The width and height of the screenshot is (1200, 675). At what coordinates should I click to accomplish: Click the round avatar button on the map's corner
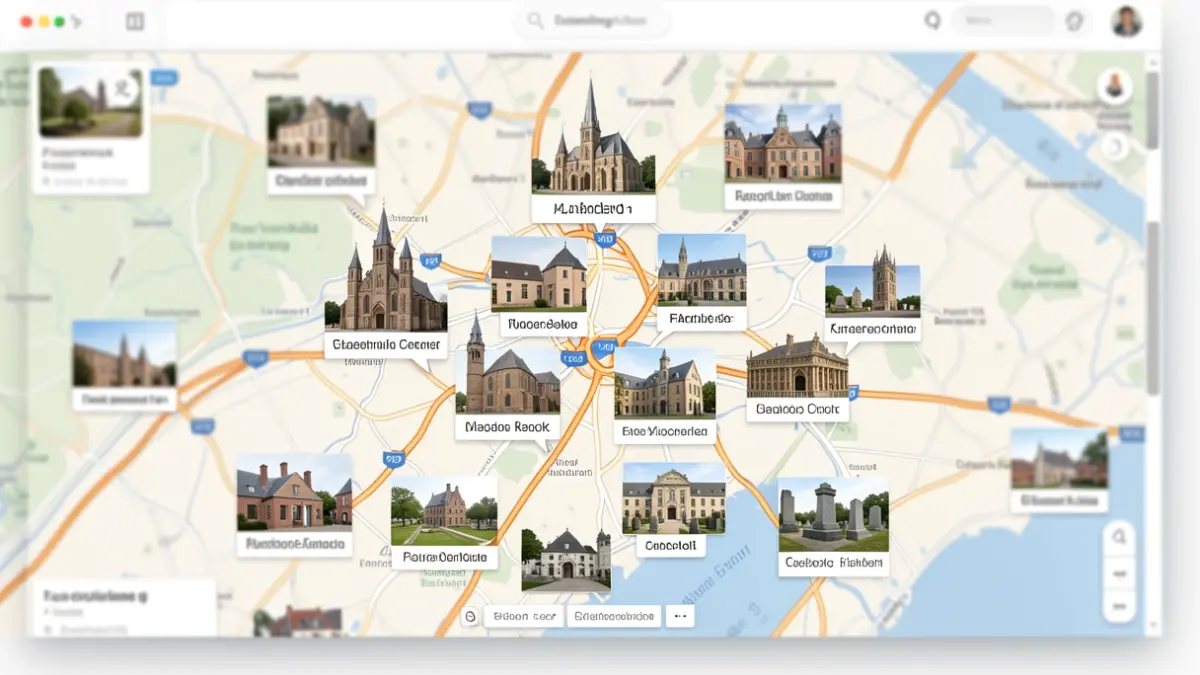pyautogui.click(x=1114, y=86)
